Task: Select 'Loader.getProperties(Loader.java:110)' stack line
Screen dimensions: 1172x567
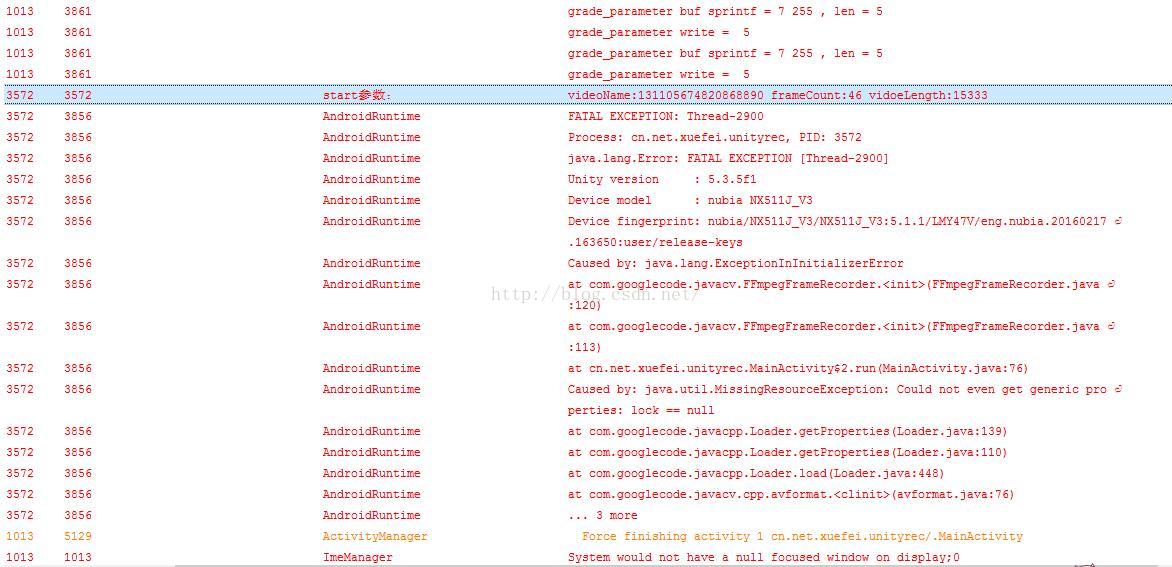Action: point(788,452)
